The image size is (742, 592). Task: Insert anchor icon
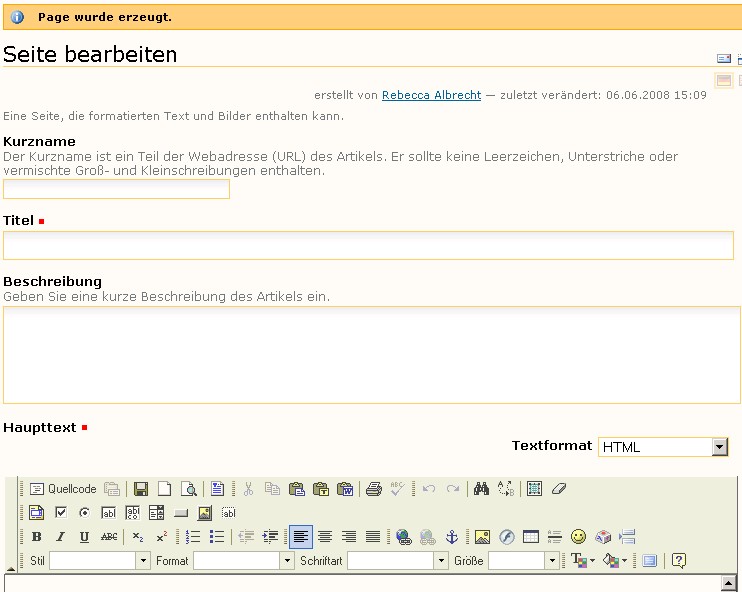coord(452,537)
